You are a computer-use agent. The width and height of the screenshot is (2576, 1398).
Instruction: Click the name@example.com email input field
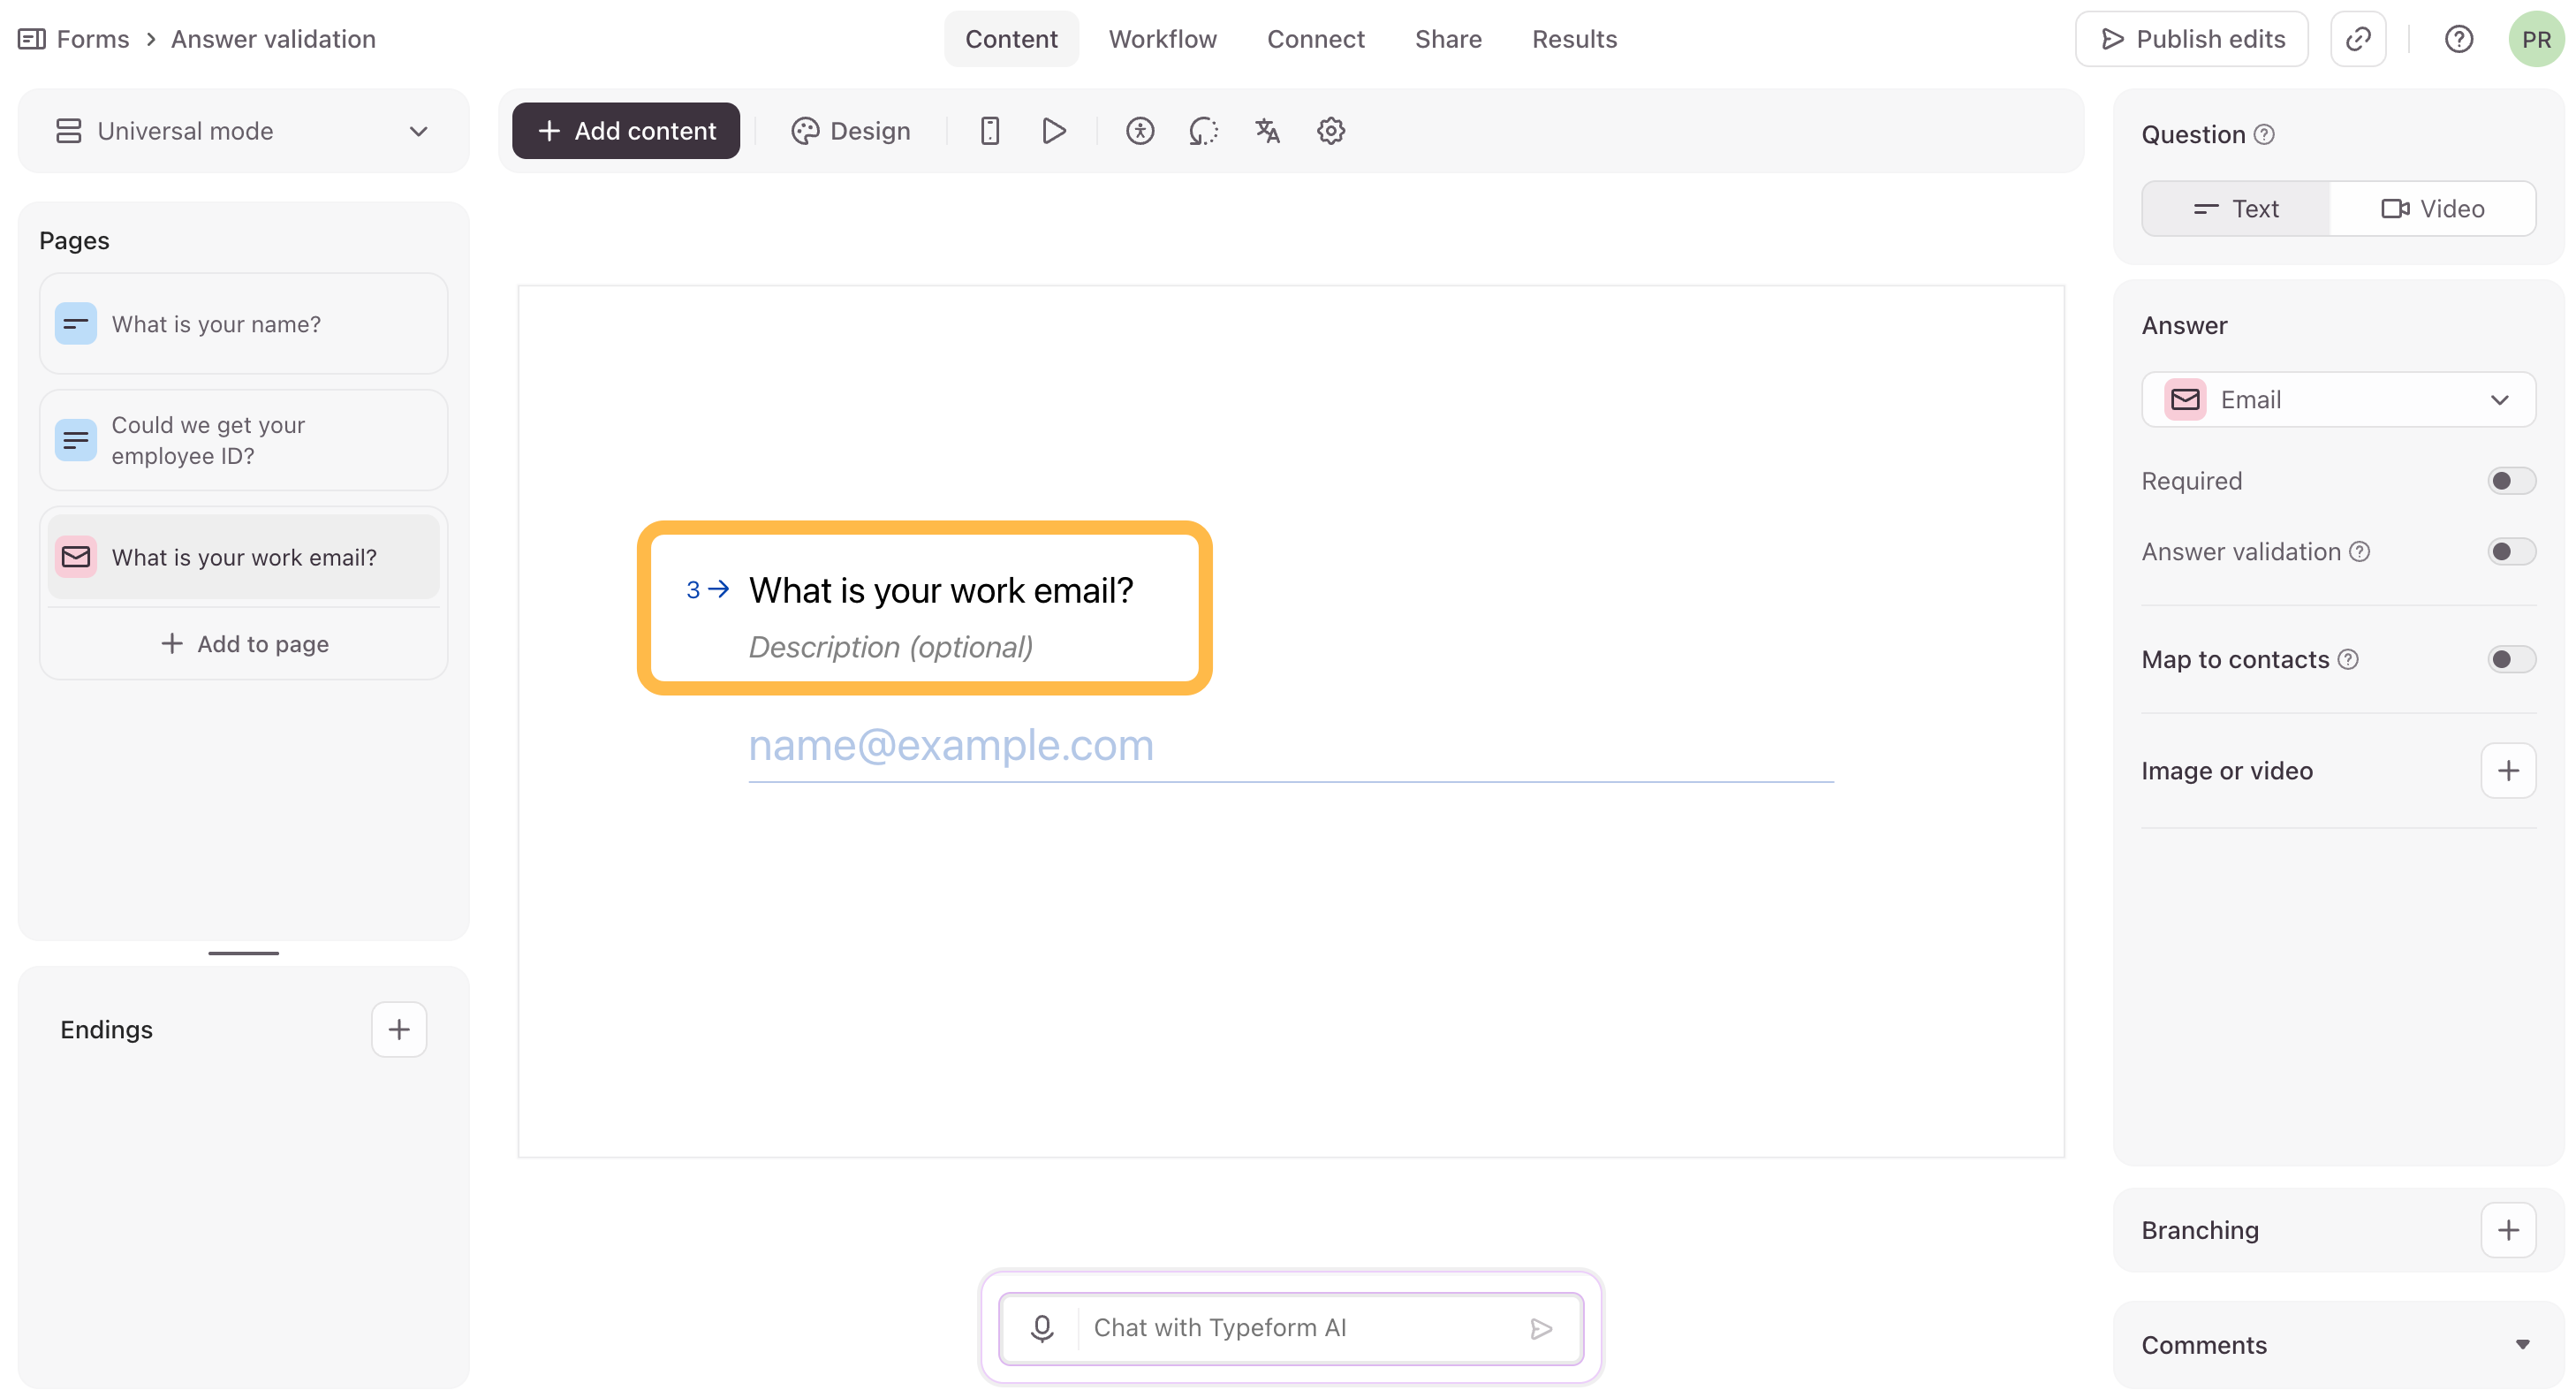click(x=1290, y=746)
